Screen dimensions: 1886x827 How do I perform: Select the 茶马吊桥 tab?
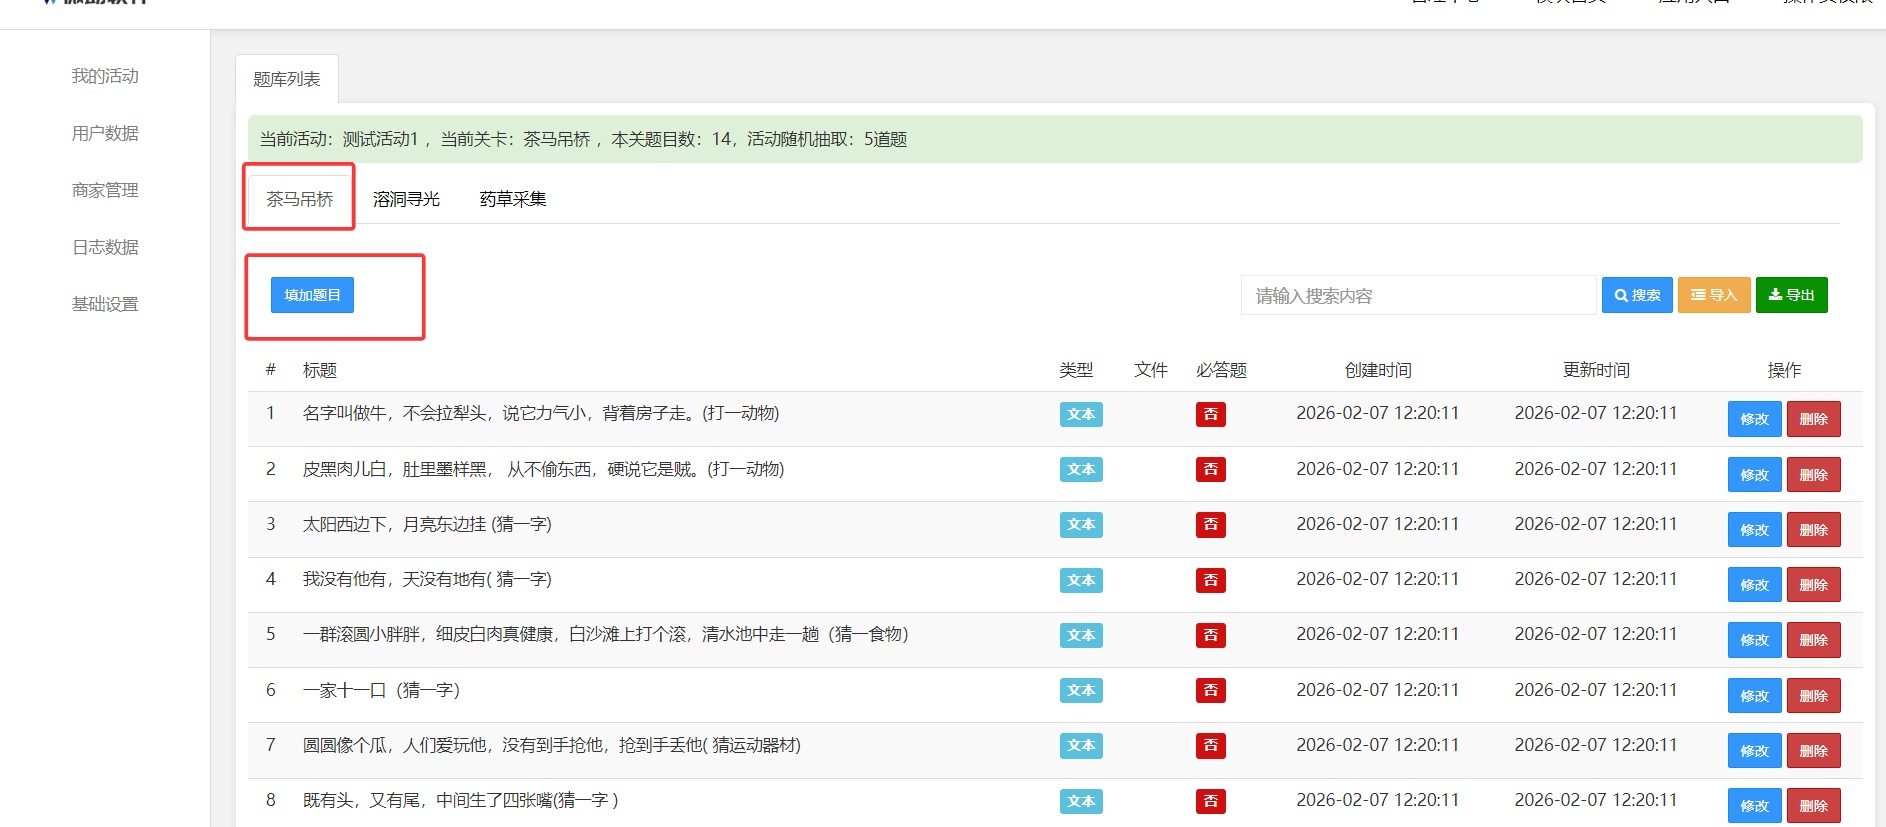pyautogui.click(x=299, y=199)
